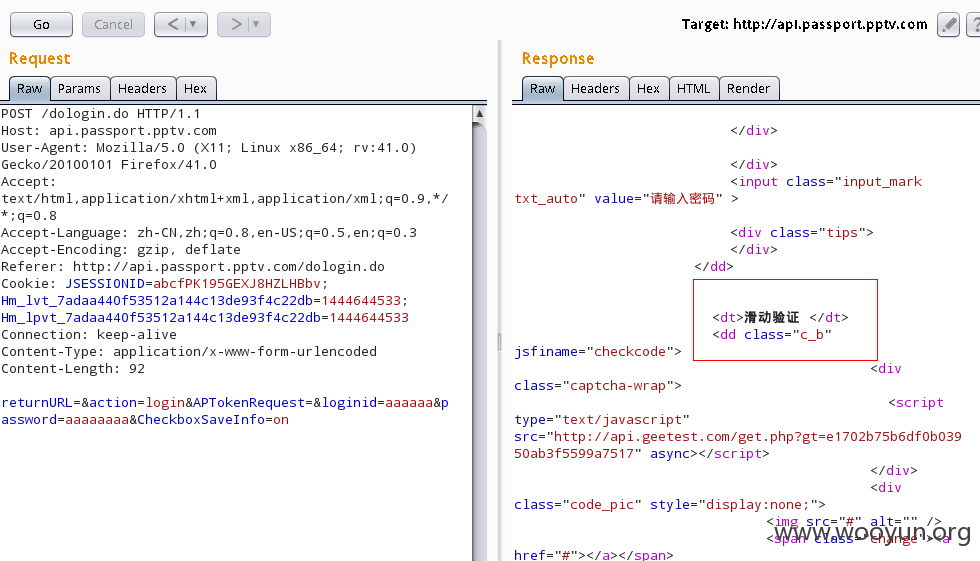This screenshot has width=980, height=561.
Task: Open the Request Headers tab
Action: (142, 89)
